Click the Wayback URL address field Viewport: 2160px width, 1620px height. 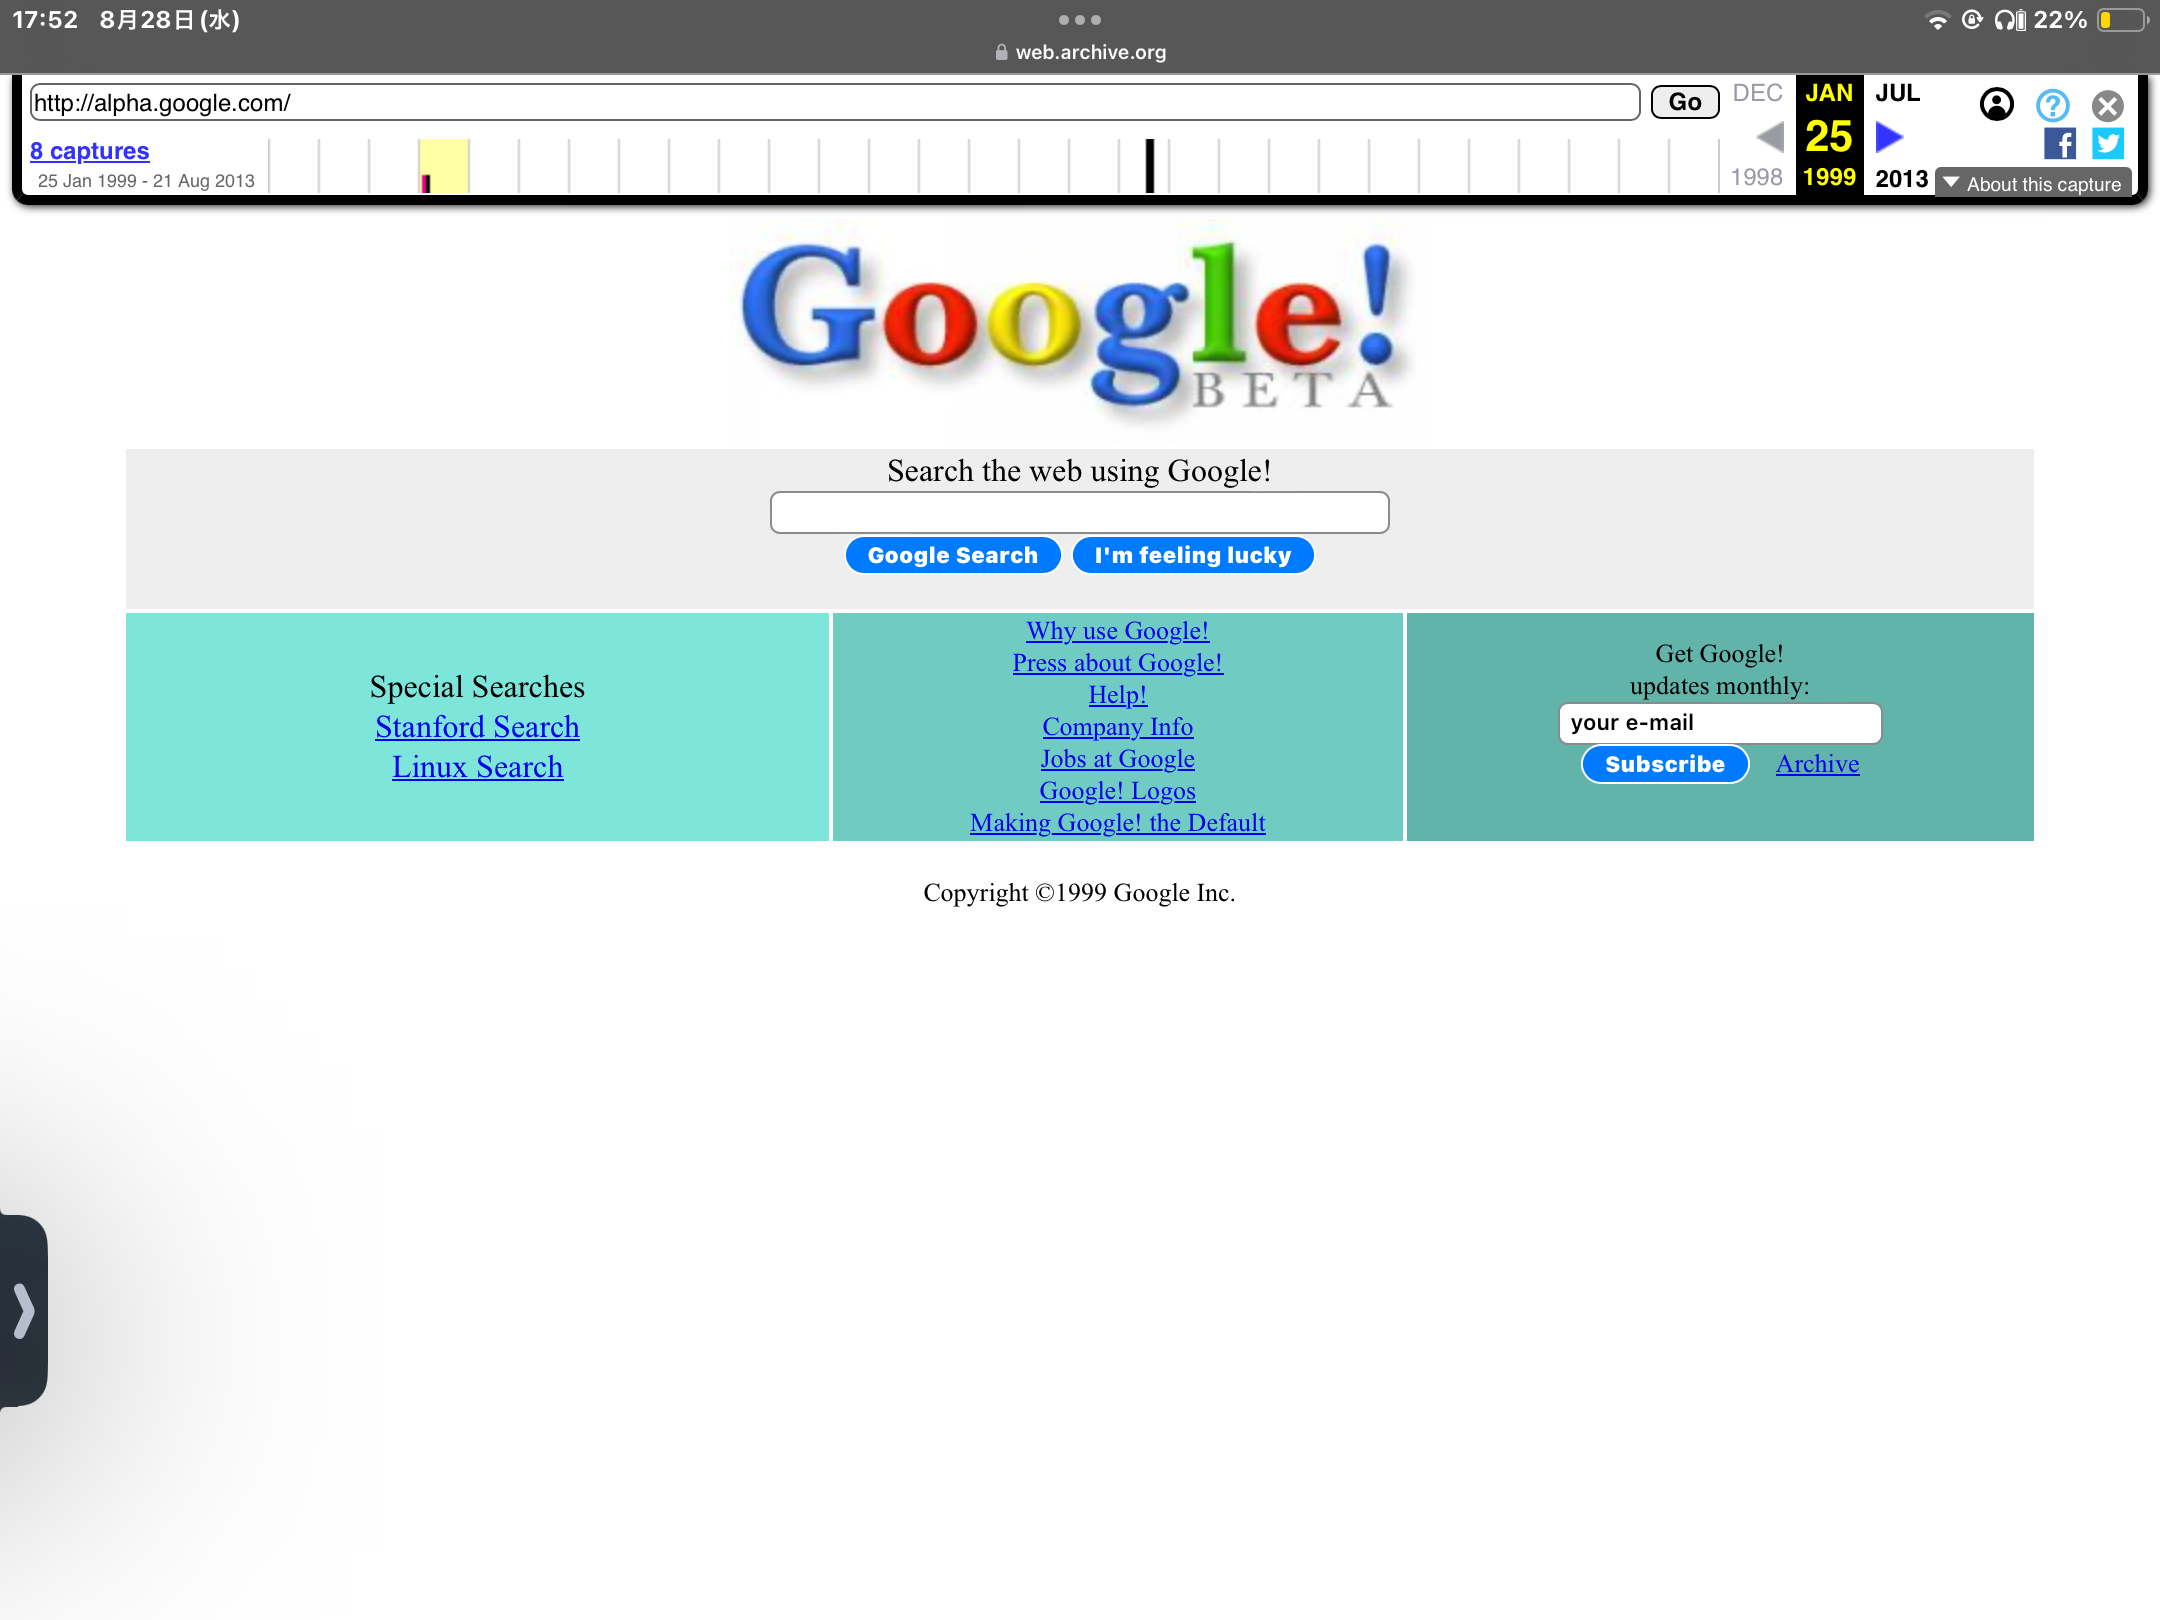(x=834, y=103)
